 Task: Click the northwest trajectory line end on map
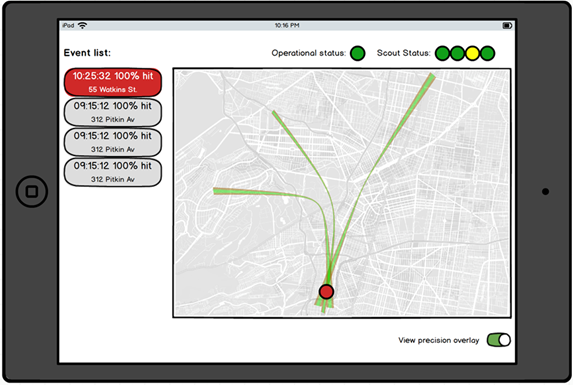click(275, 113)
